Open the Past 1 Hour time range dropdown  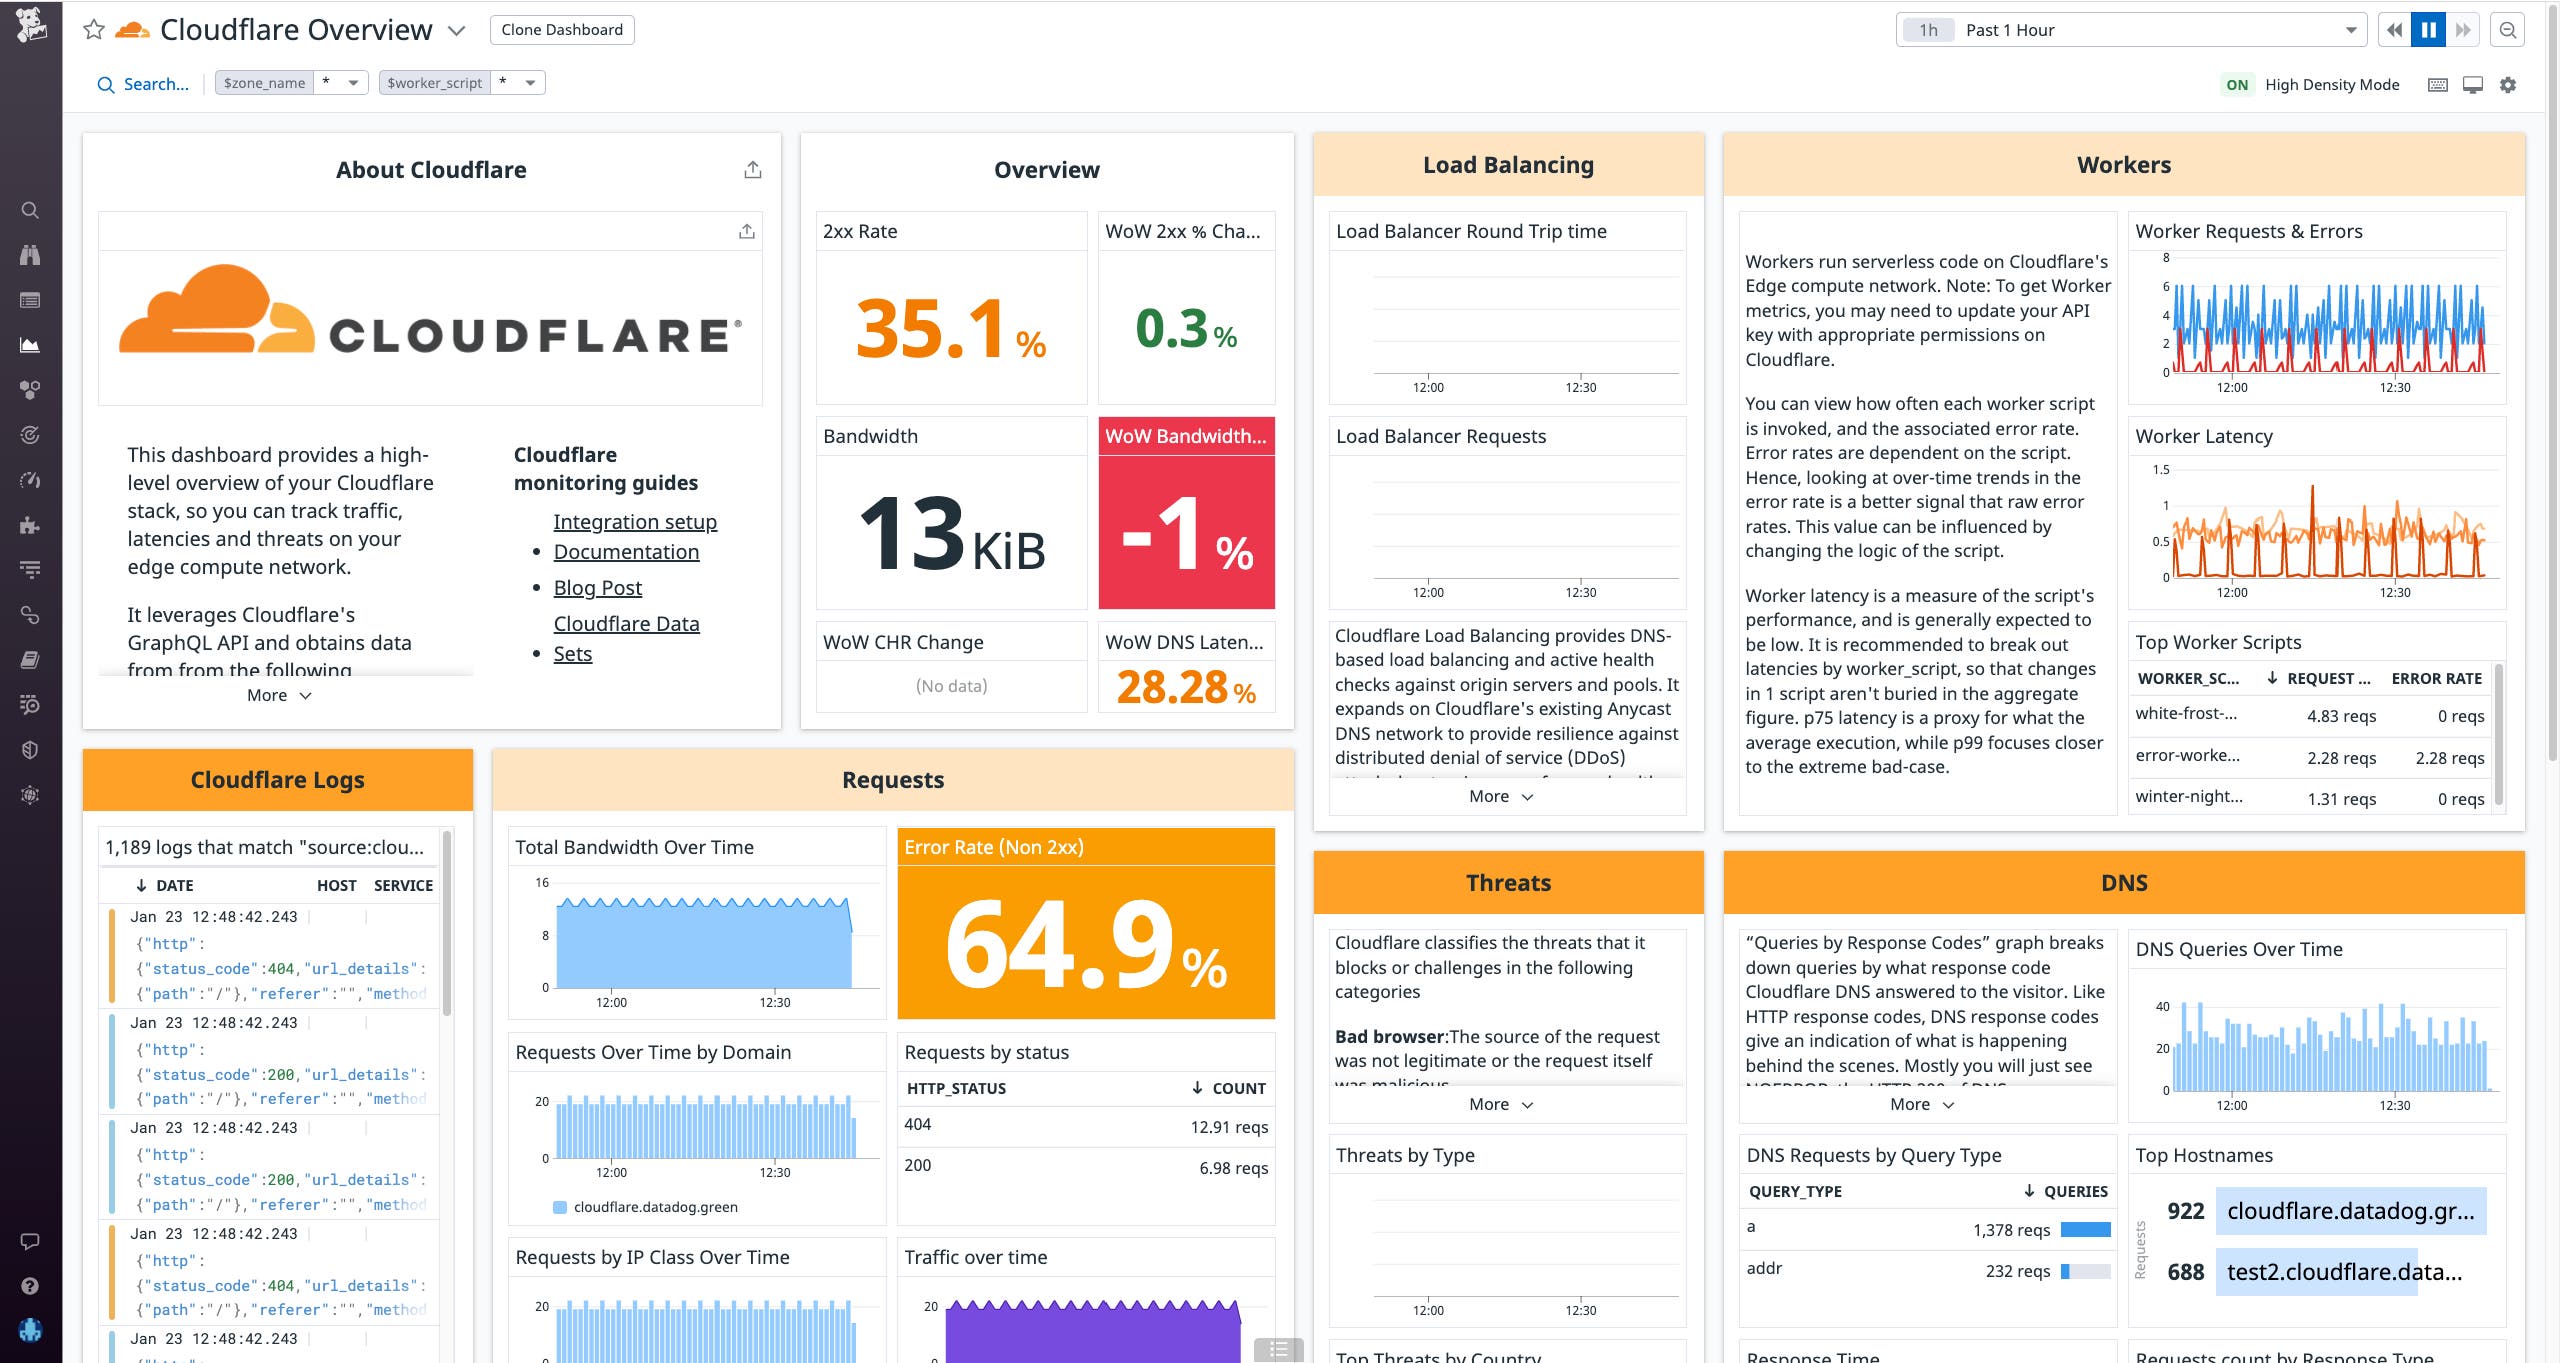click(x=2352, y=29)
